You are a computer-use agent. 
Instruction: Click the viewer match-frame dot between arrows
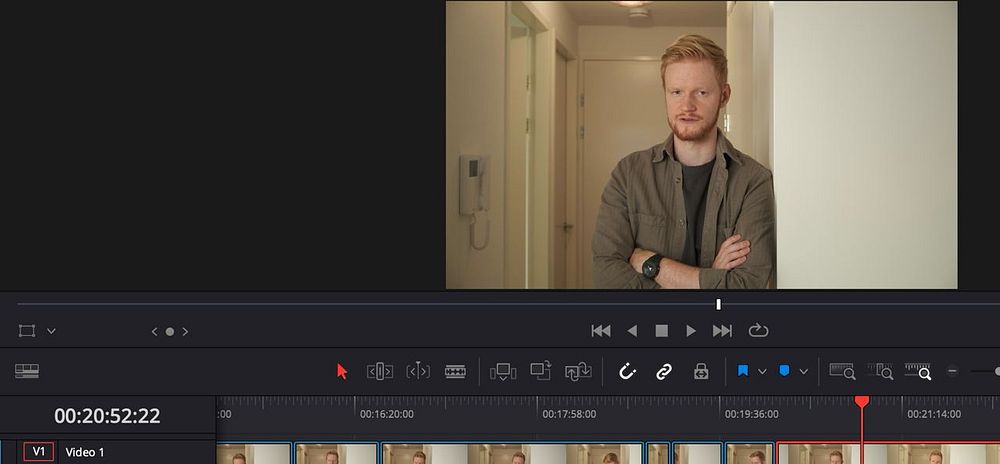click(x=170, y=331)
